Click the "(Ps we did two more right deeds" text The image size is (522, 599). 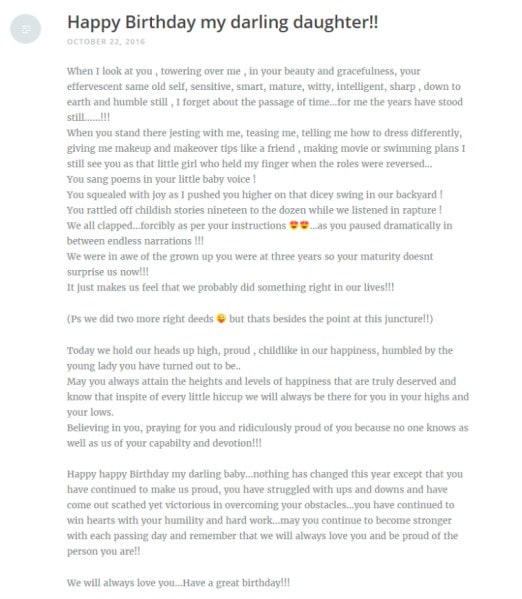pos(140,319)
